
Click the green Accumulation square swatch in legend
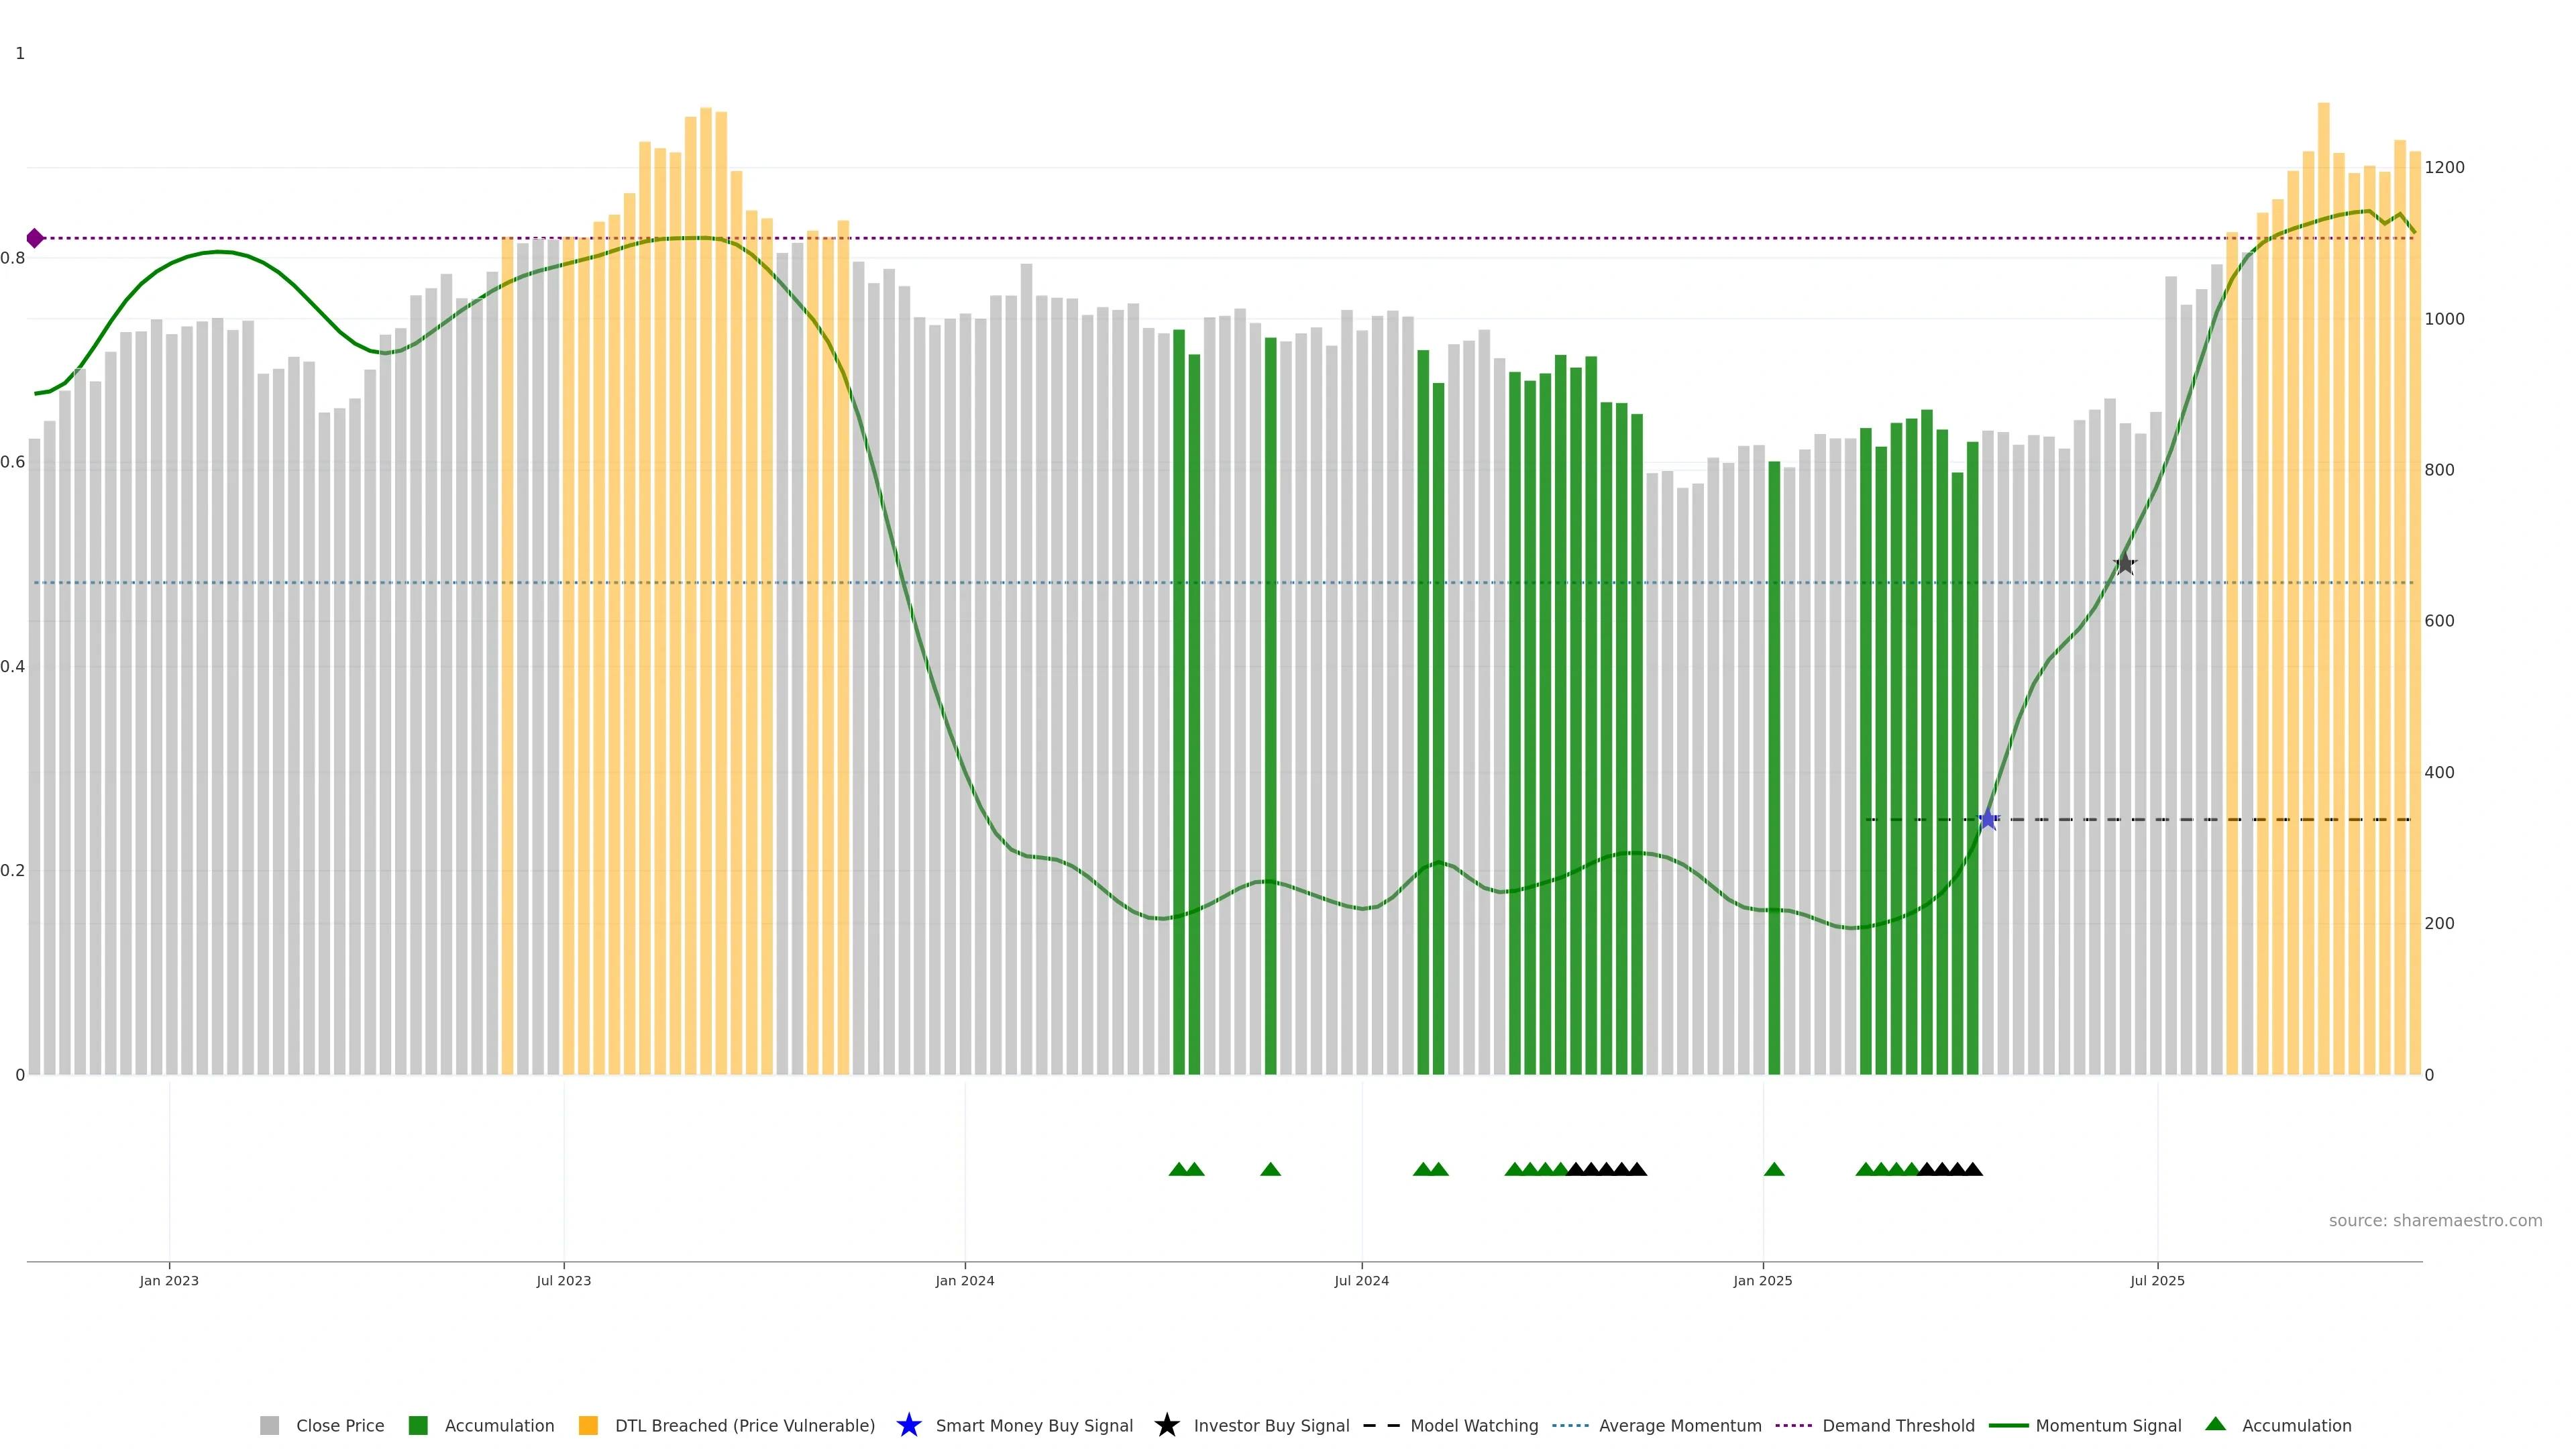418,1425
